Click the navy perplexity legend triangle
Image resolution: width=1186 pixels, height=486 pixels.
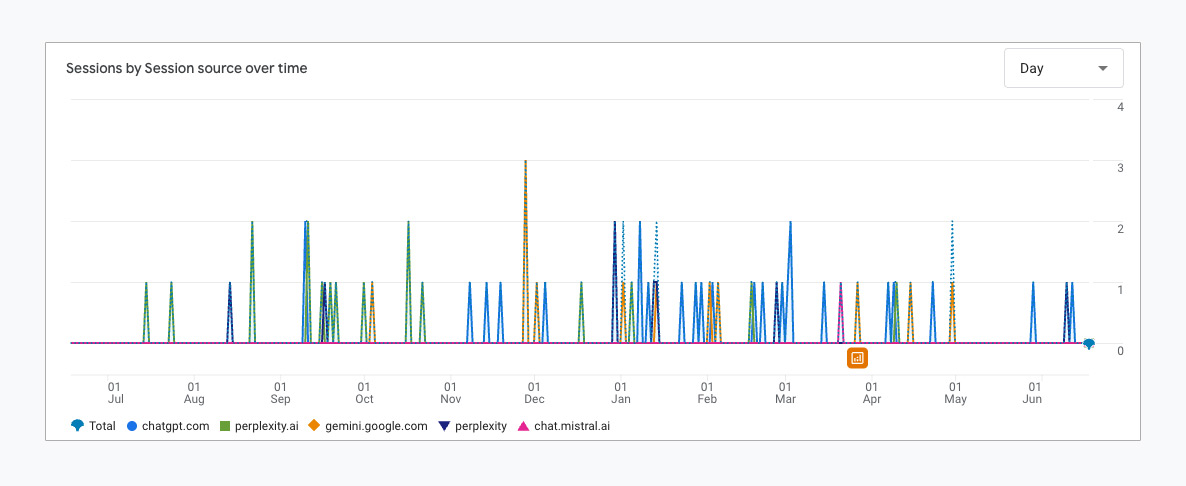tap(444, 426)
